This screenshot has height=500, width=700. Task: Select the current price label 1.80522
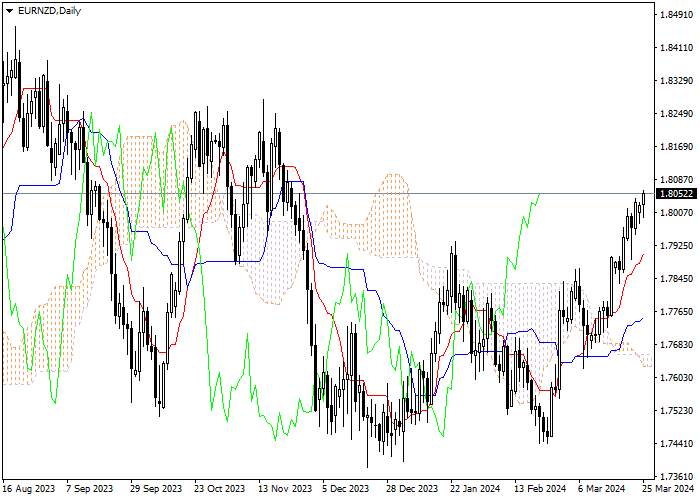[x=677, y=193]
